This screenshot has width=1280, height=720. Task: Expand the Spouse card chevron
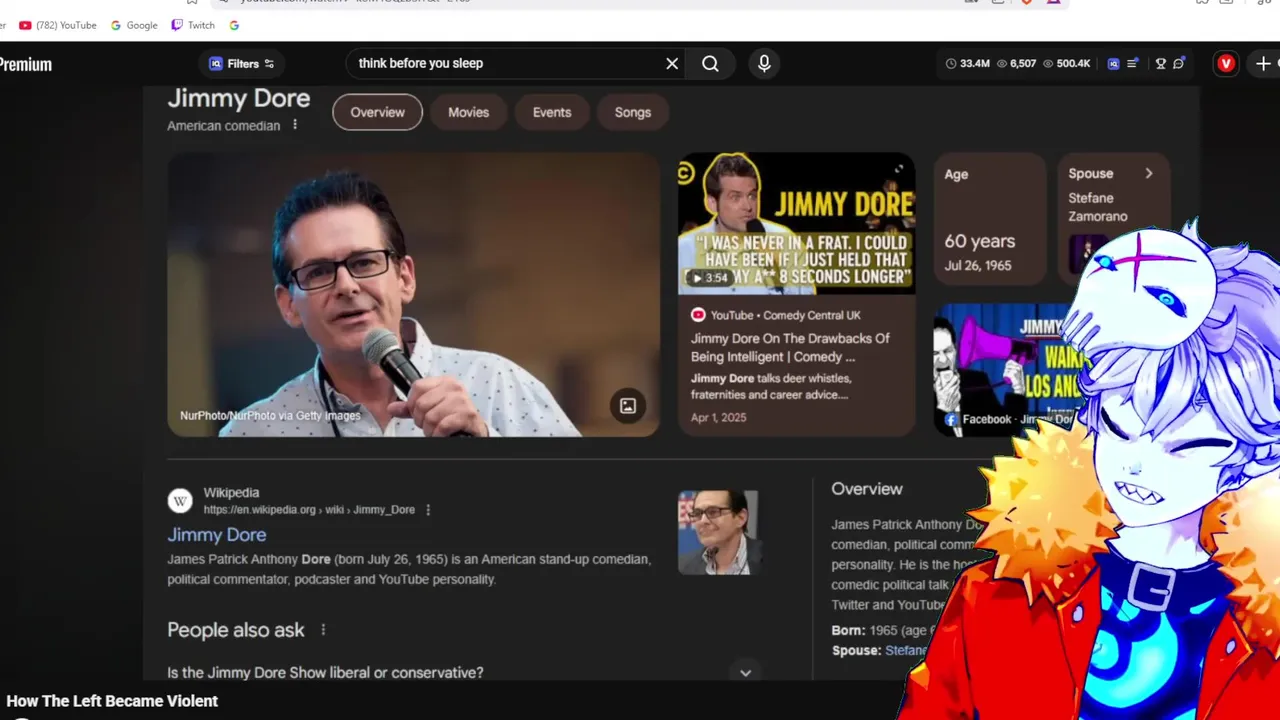coord(1148,173)
